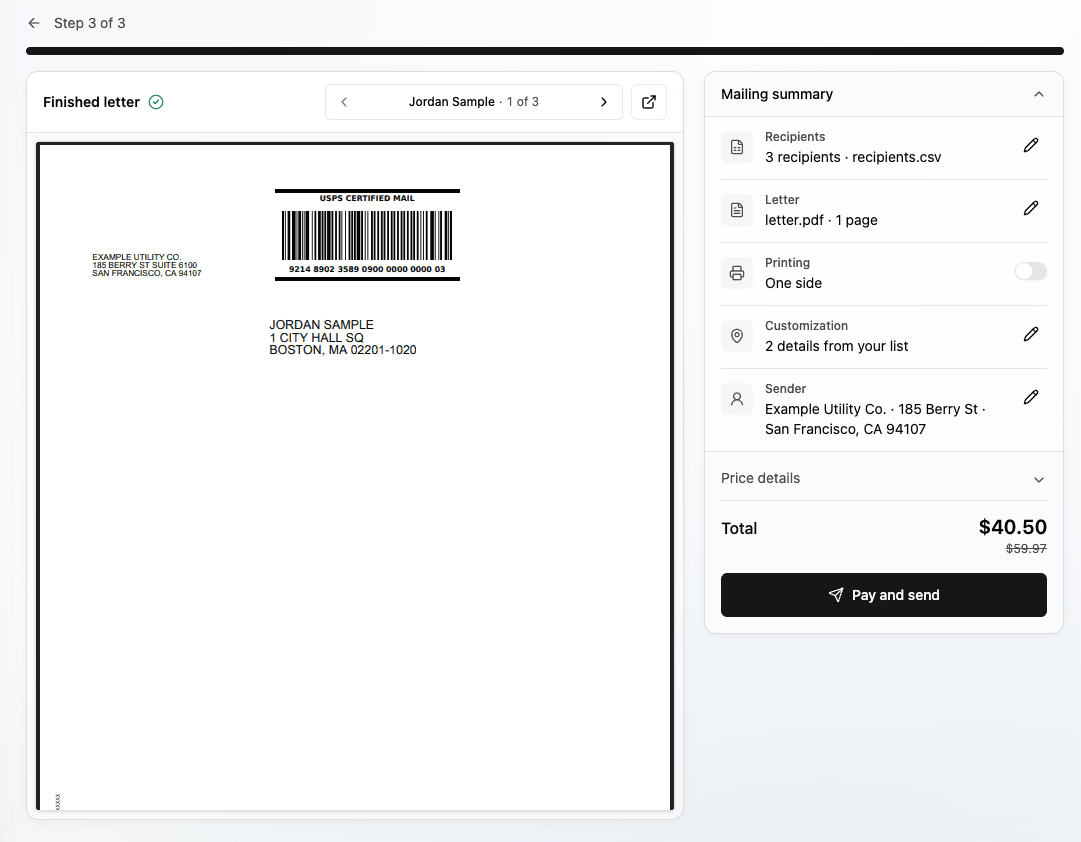Click the Customization location pin icon
Image resolution: width=1081 pixels, height=842 pixels.
[737, 336]
